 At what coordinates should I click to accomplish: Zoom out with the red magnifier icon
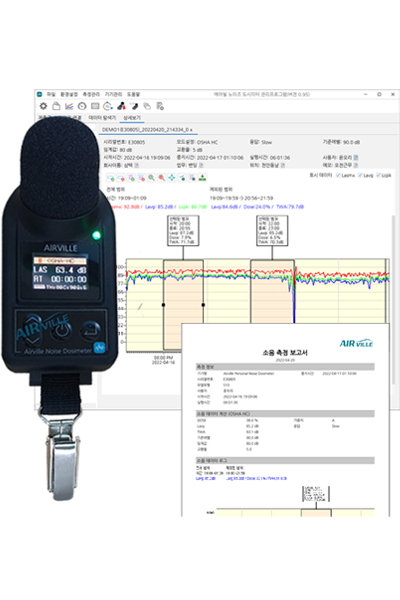click(x=162, y=178)
